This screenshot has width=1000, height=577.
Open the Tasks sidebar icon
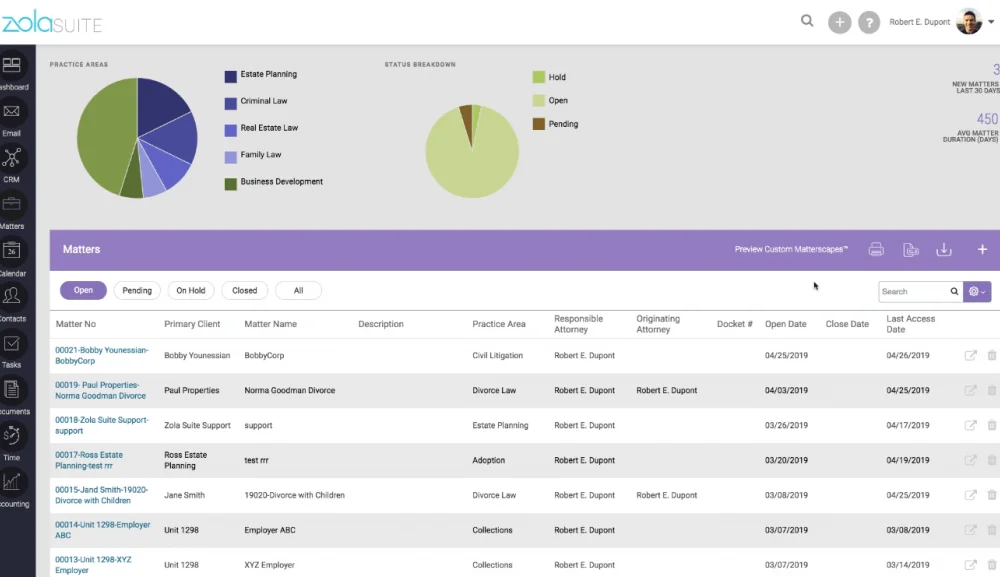11,344
